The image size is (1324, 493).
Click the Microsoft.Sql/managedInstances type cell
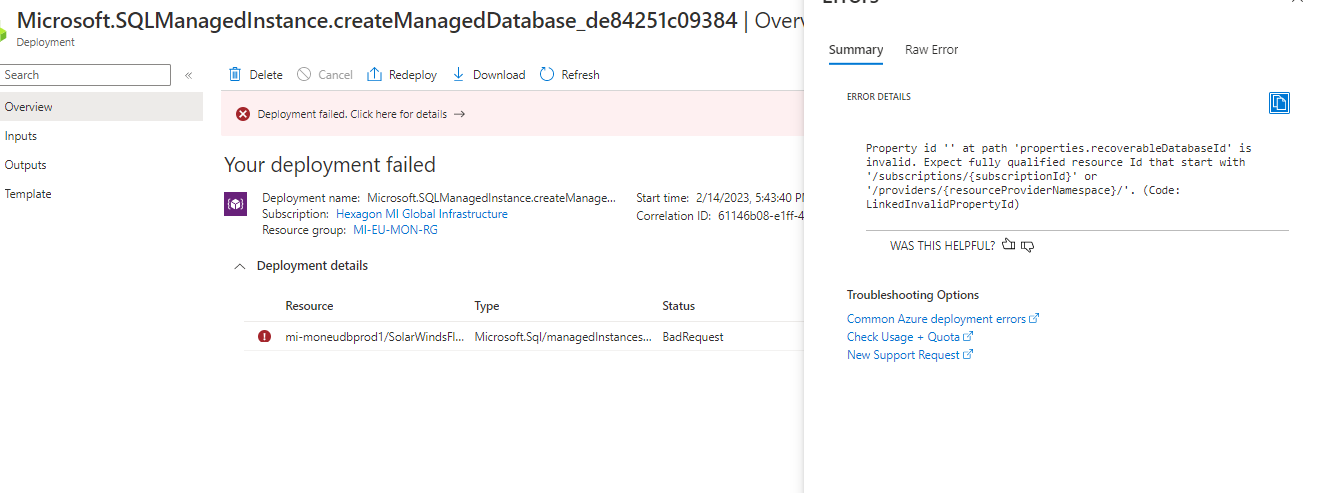[x=563, y=337]
